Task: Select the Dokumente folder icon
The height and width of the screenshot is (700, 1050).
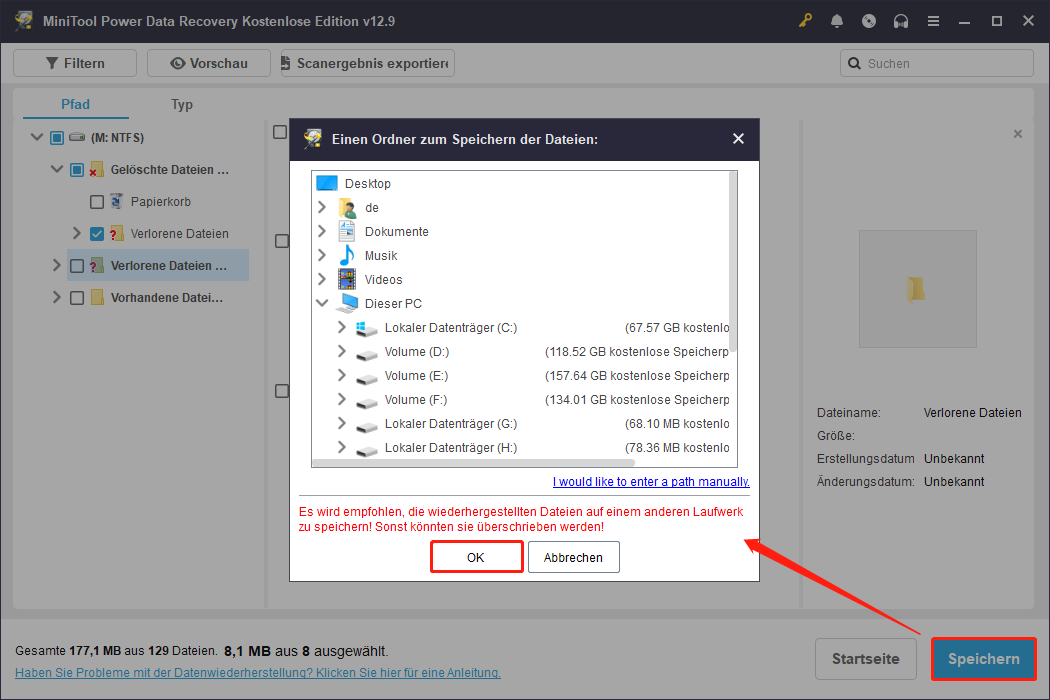Action: pos(347,232)
